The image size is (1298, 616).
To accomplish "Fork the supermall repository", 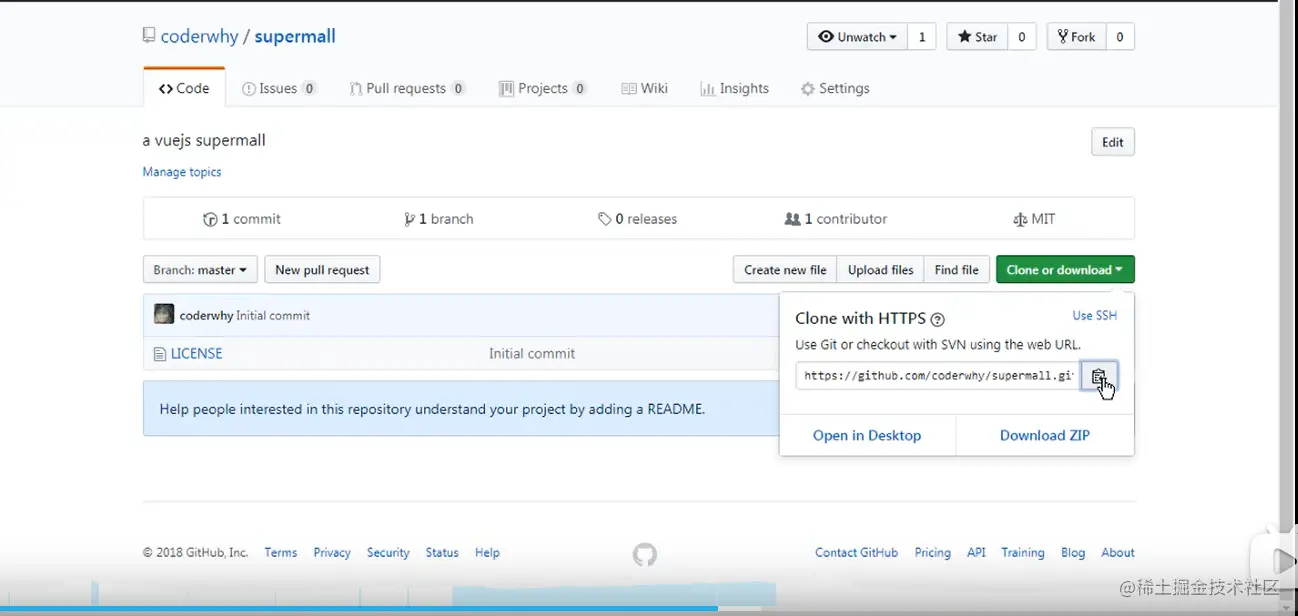I will [1076, 37].
